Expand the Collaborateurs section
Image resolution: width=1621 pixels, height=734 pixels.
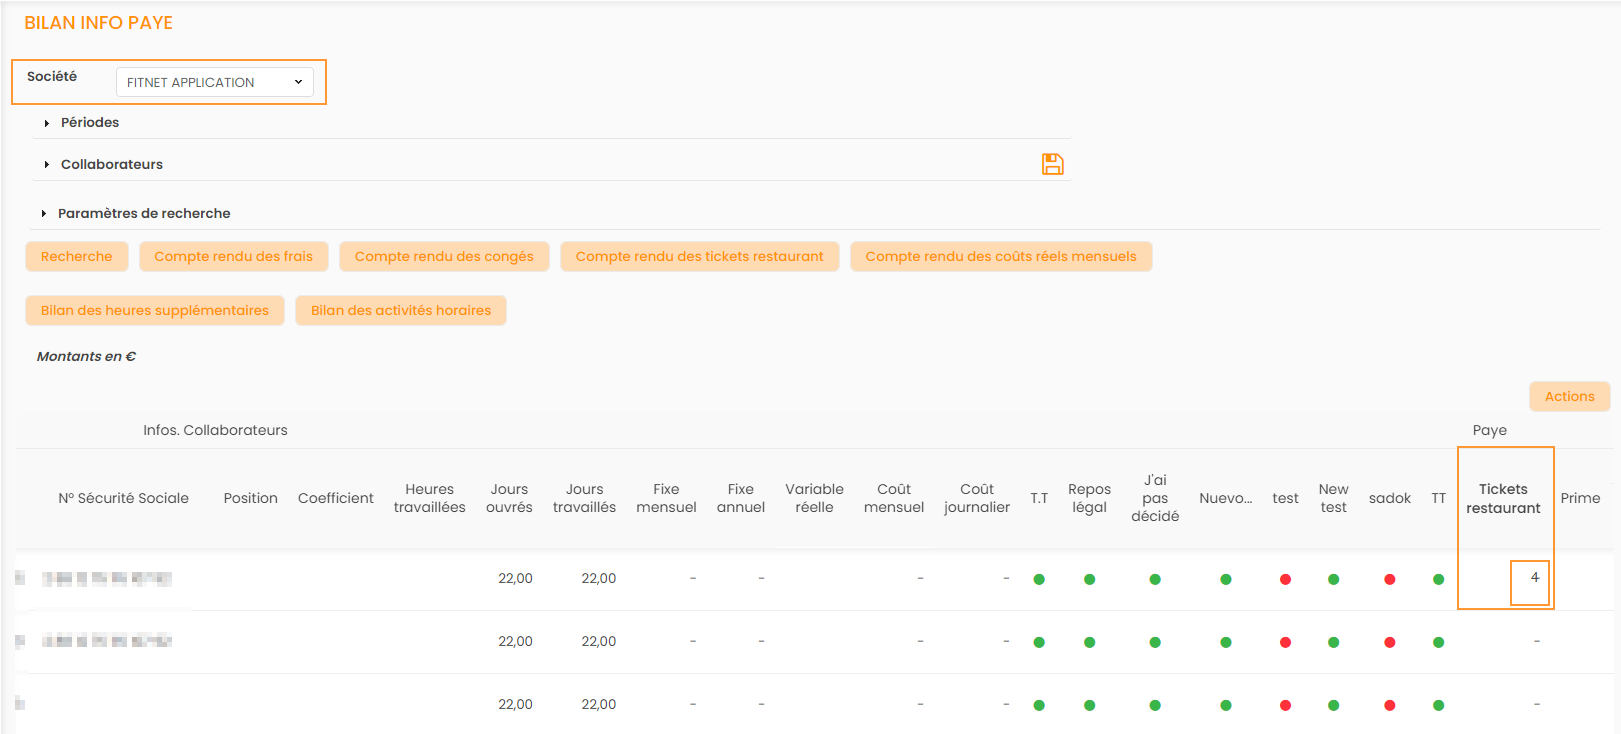[x=111, y=164]
